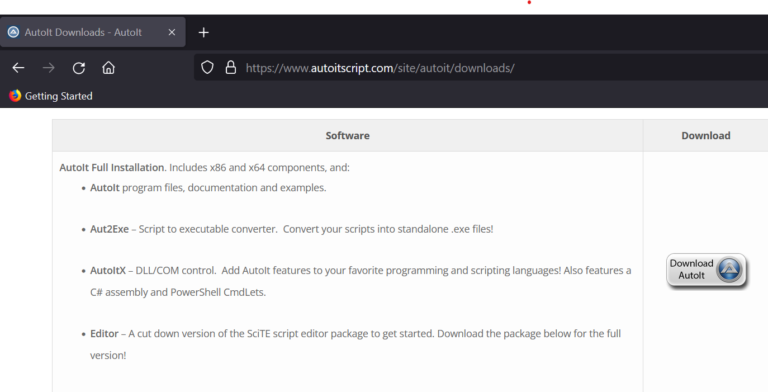768x392 pixels.
Task: Go back using the back arrow
Action: 19,68
